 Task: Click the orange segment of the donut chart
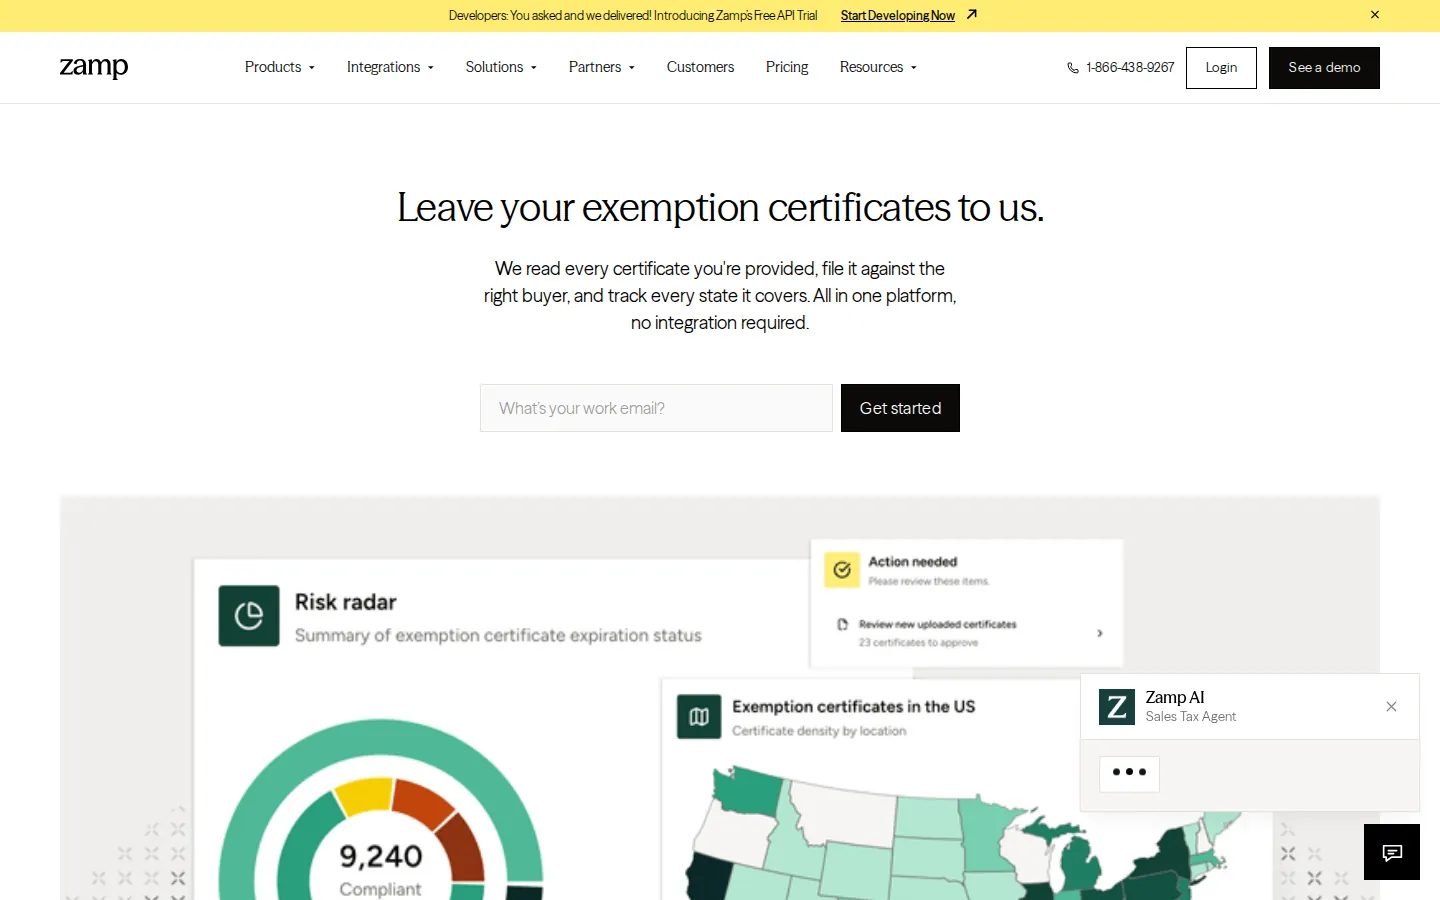coord(423,804)
